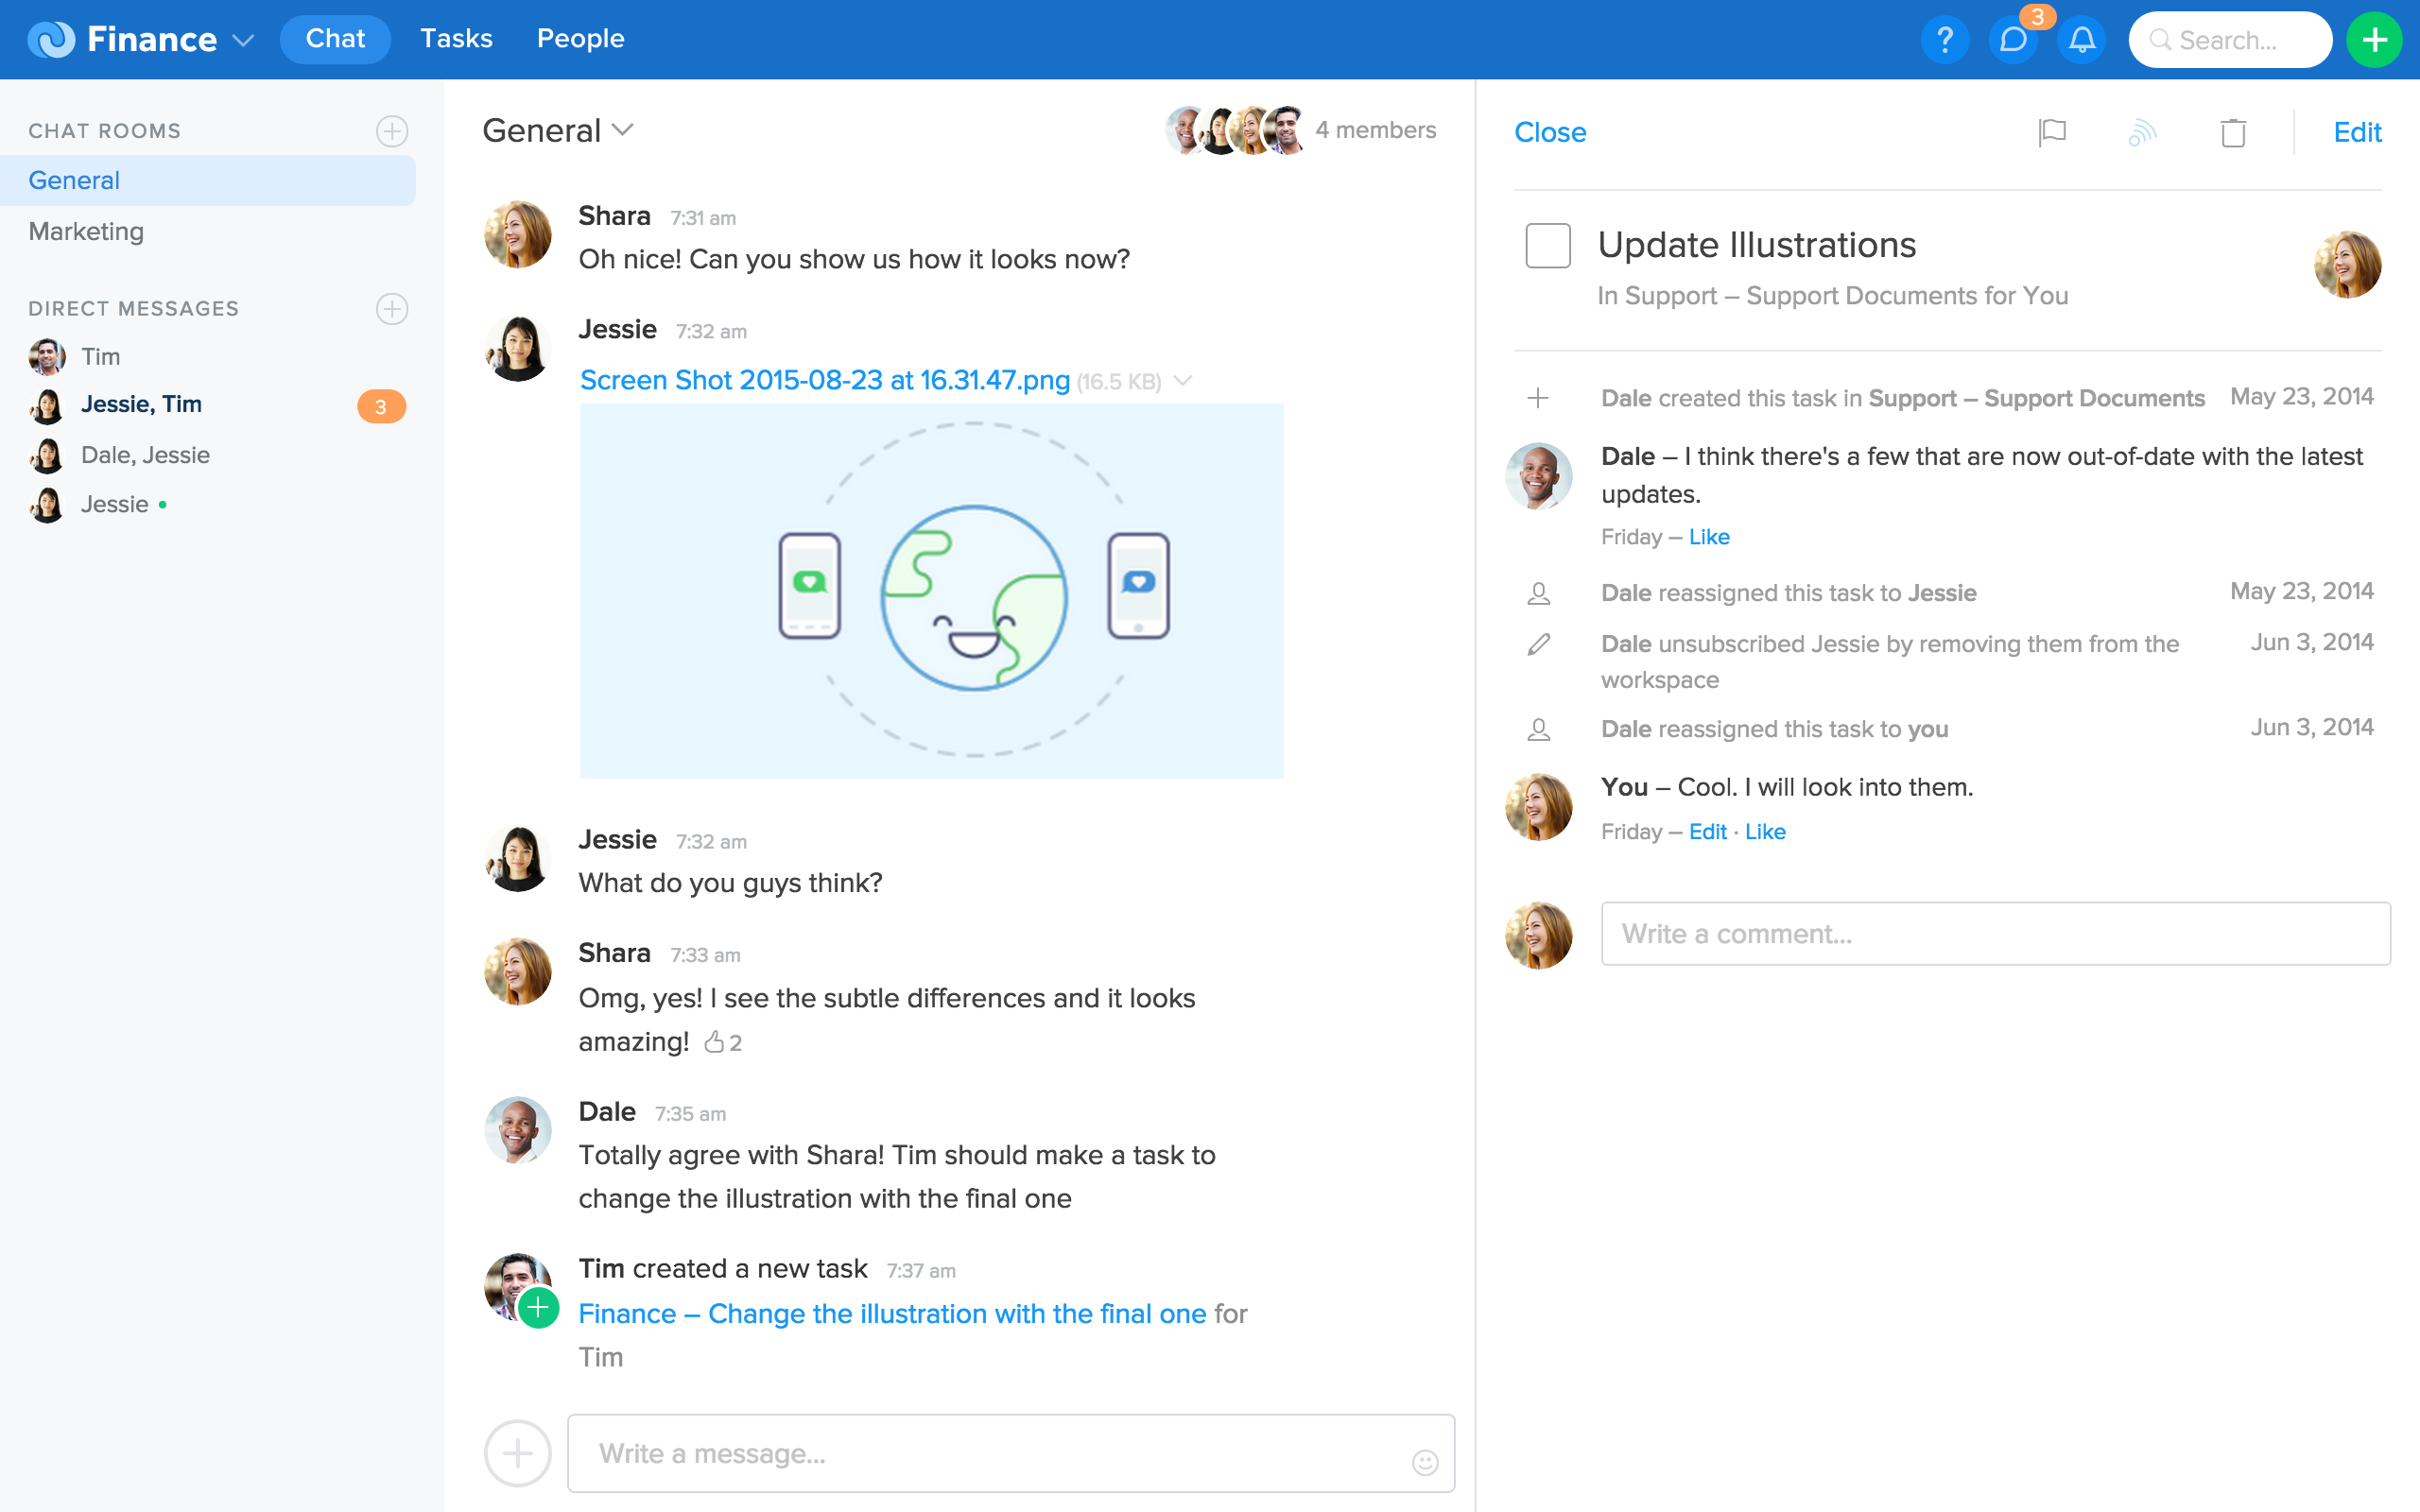Expand the General room dropdown chevron
Image resolution: width=2420 pixels, height=1512 pixels.
(623, 130)
